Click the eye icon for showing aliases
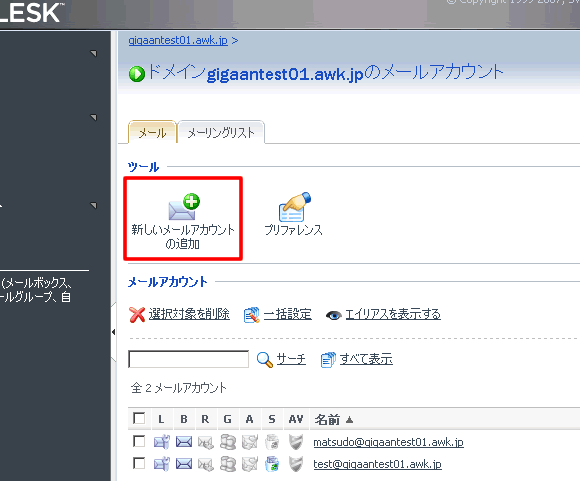Image resolution: width=580 pixels, height=481 pixels. (x=334, y=315)
